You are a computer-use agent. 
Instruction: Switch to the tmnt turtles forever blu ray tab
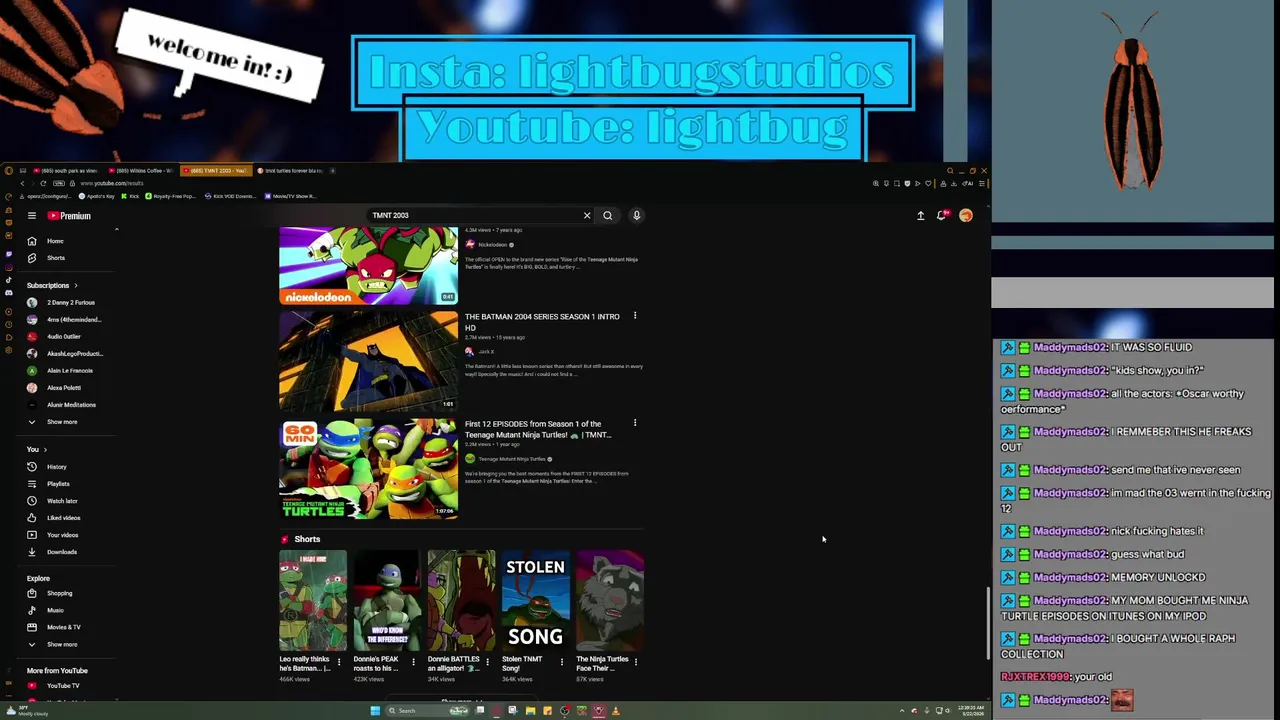290,171
